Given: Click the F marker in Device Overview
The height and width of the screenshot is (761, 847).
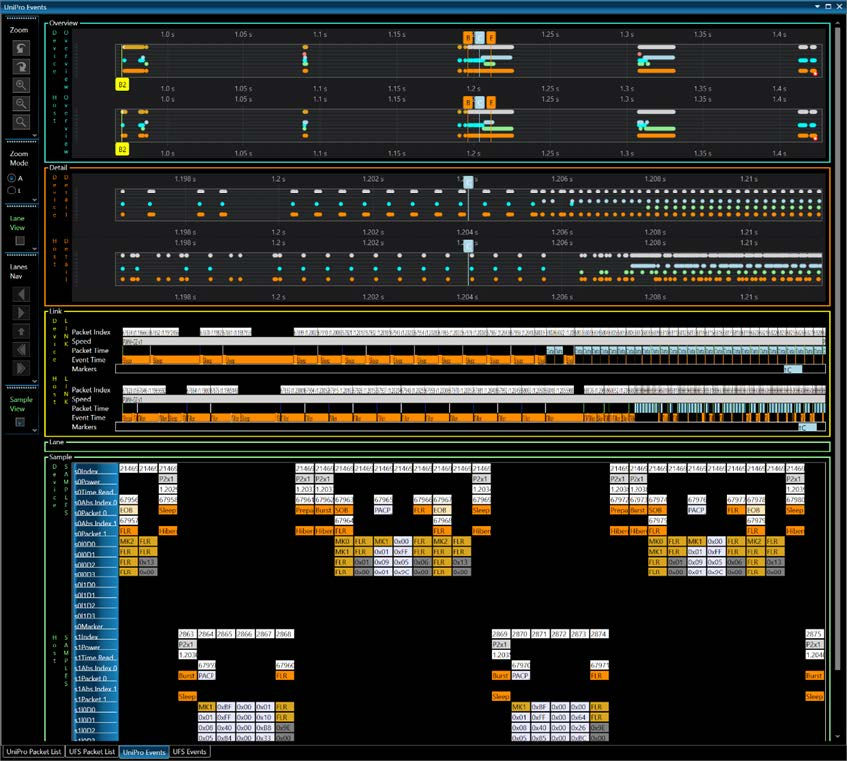Looking at the screenshot, I should coord(490,38).
